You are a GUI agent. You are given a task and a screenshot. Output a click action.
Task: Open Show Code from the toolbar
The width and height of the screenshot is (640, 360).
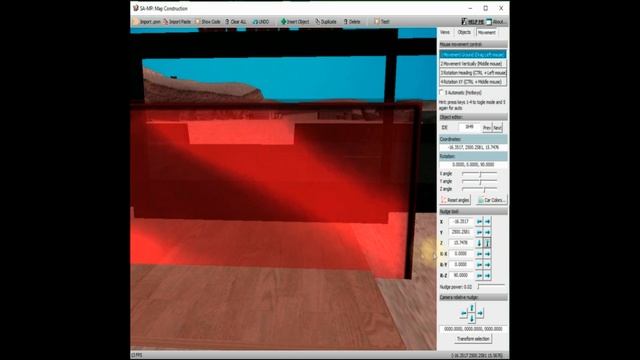[x=208, y=22]
